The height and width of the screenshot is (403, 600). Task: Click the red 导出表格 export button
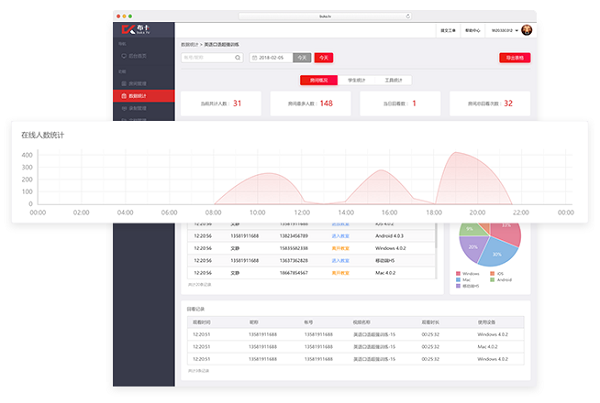[x=514, y=58]
